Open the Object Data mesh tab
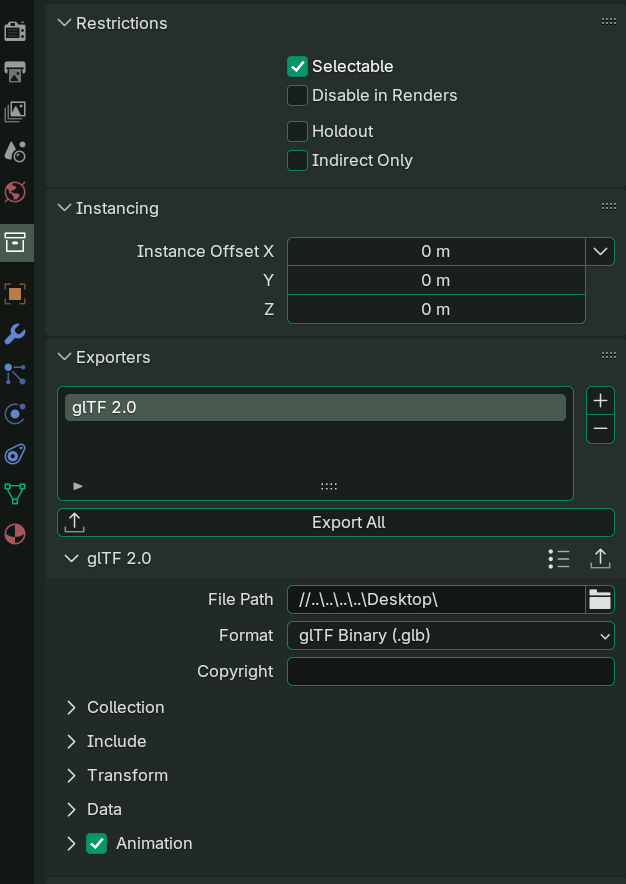Image resolution: width=626 pixels, height=884 pixels. click(15, 494)
